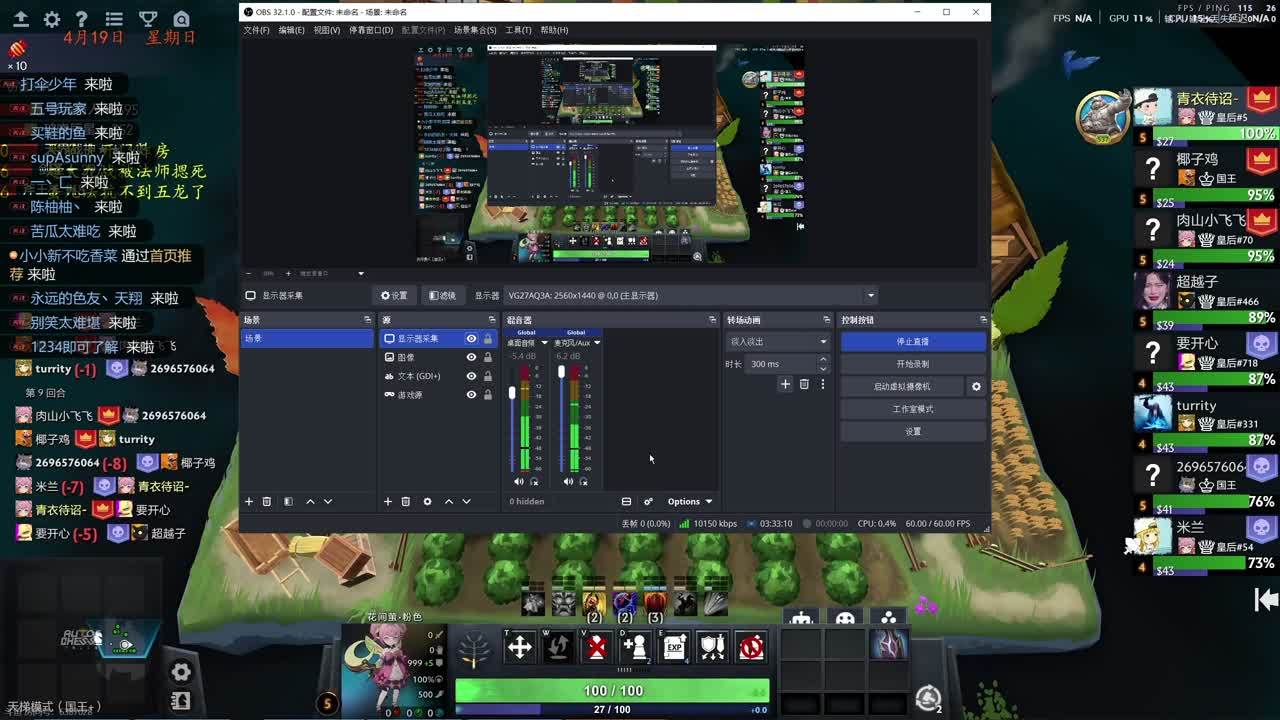
Task: Mute the desktop audio speaker icon
Action: tap(518, 482)
